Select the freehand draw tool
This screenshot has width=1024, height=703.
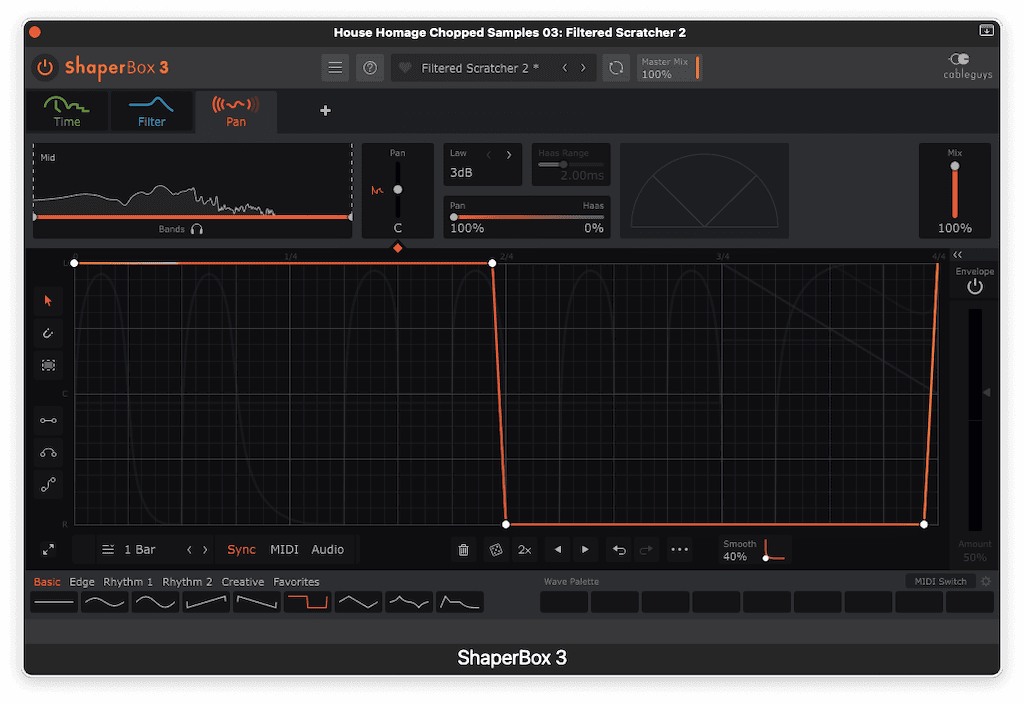47,333
